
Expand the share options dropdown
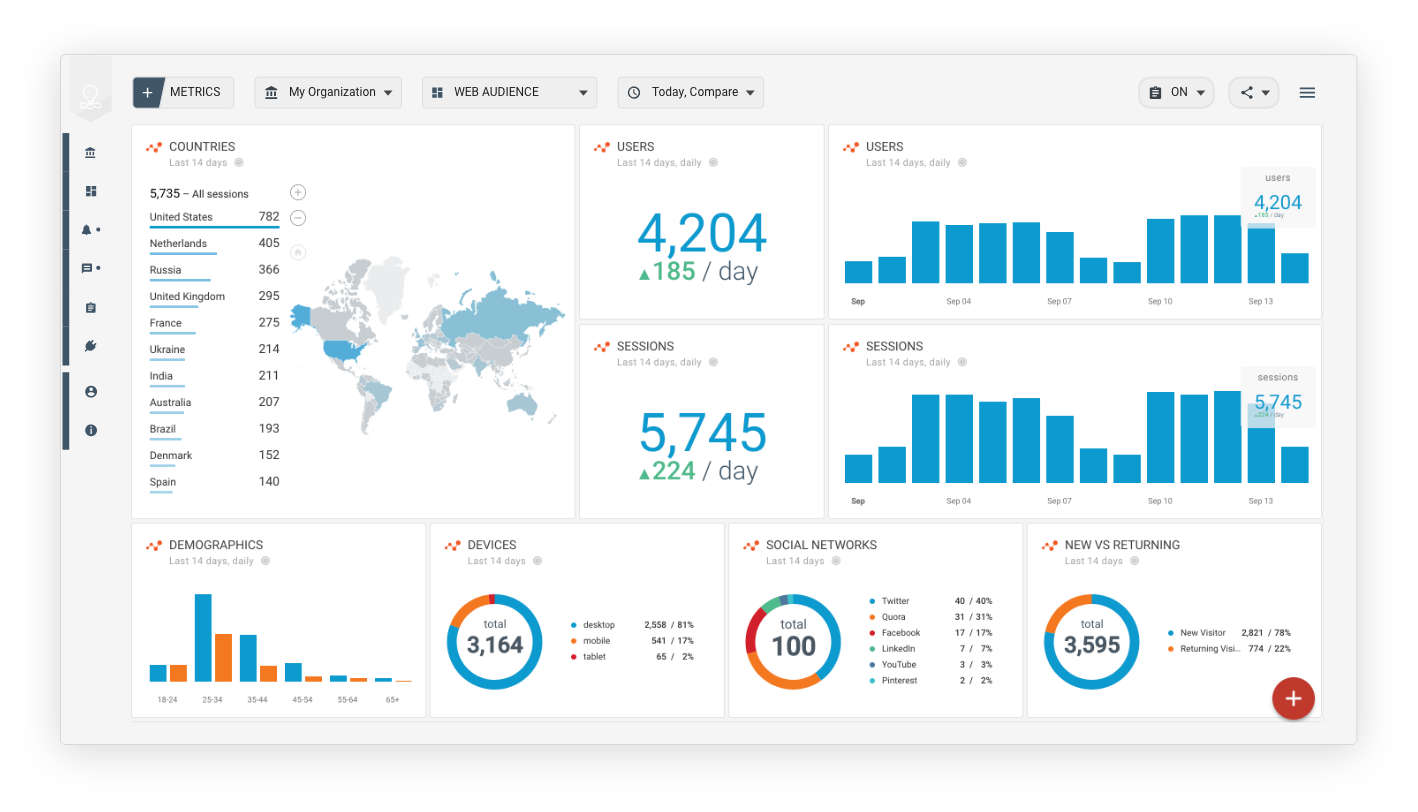tap(1254, 93)
